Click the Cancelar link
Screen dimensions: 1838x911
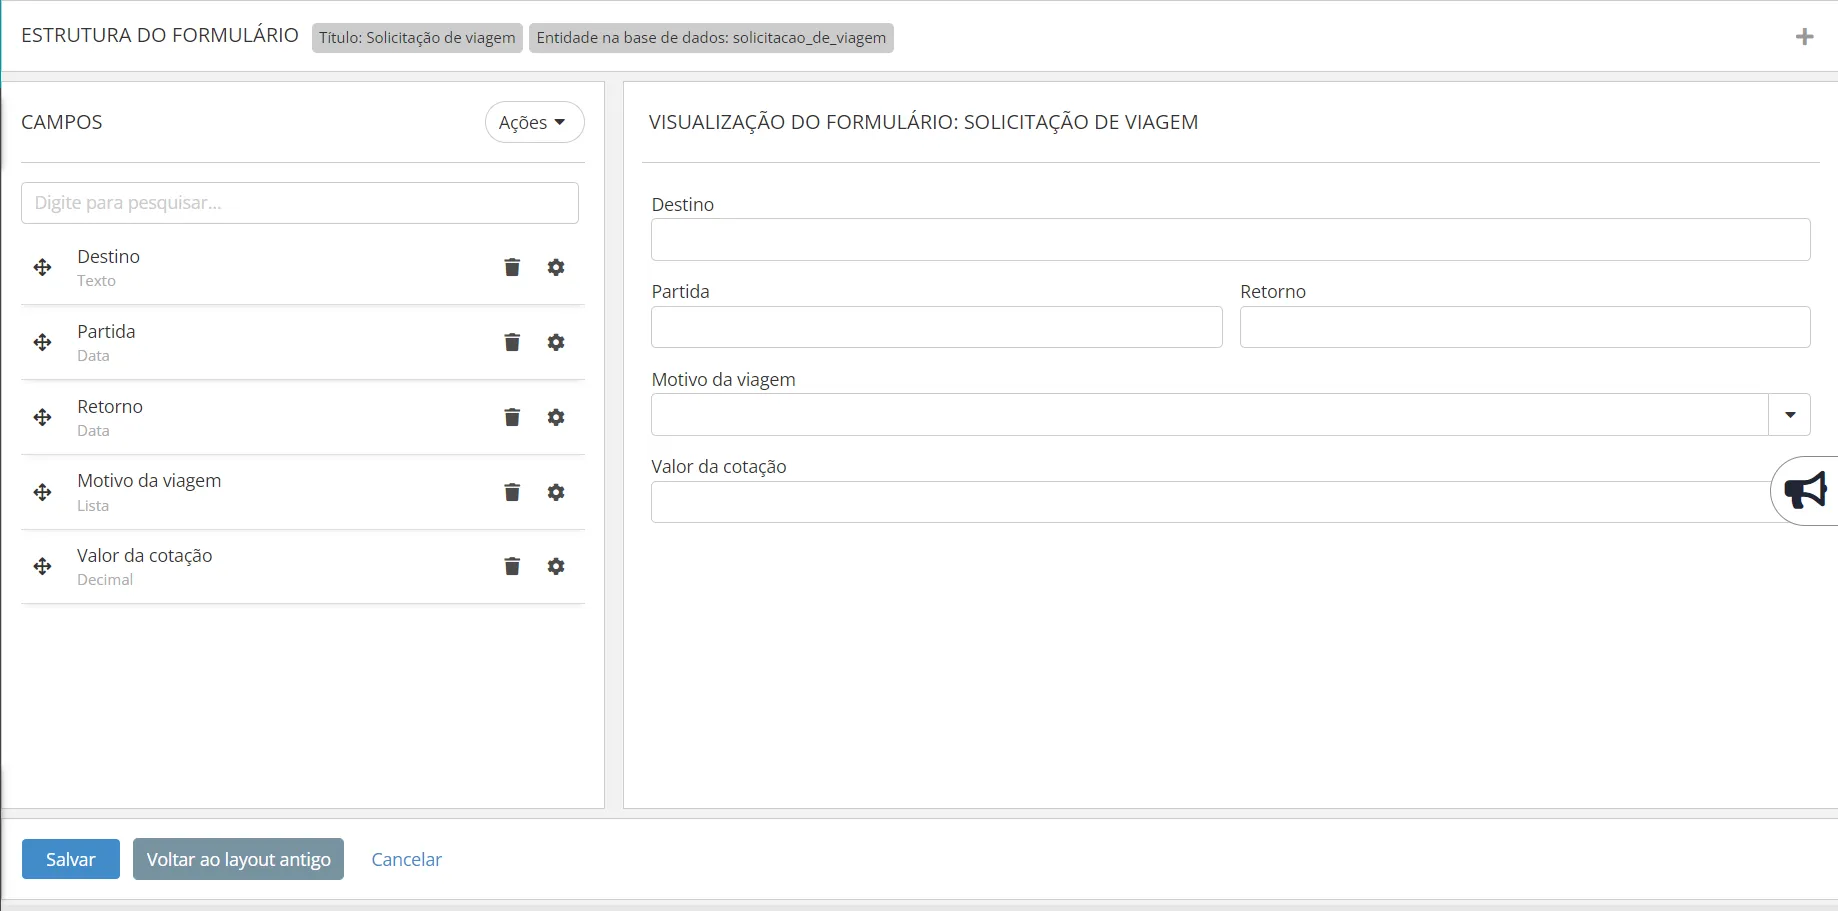click(x=406, y=859)
